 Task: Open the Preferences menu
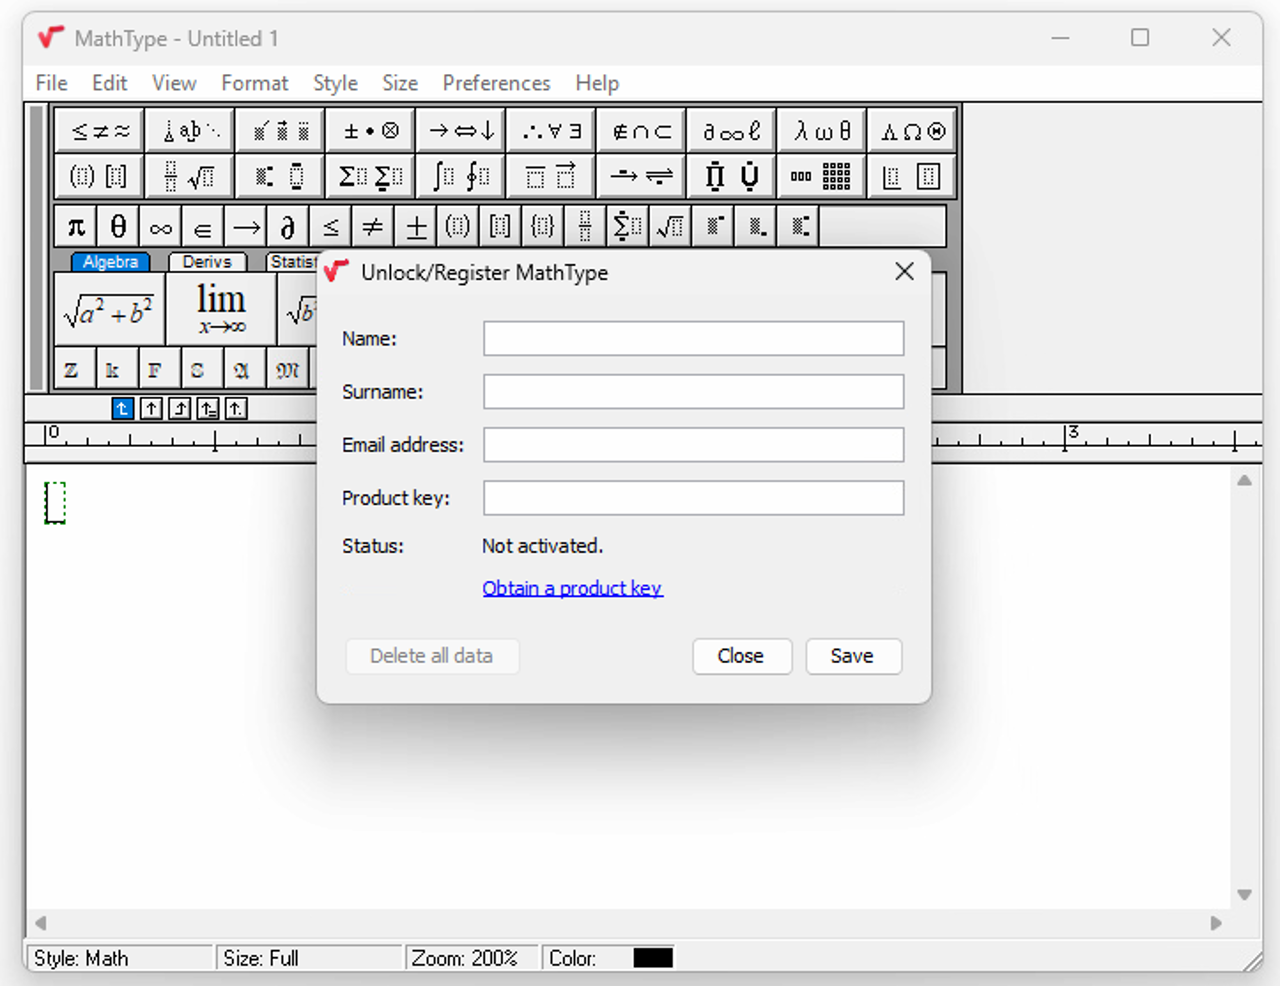click(496, 83)
